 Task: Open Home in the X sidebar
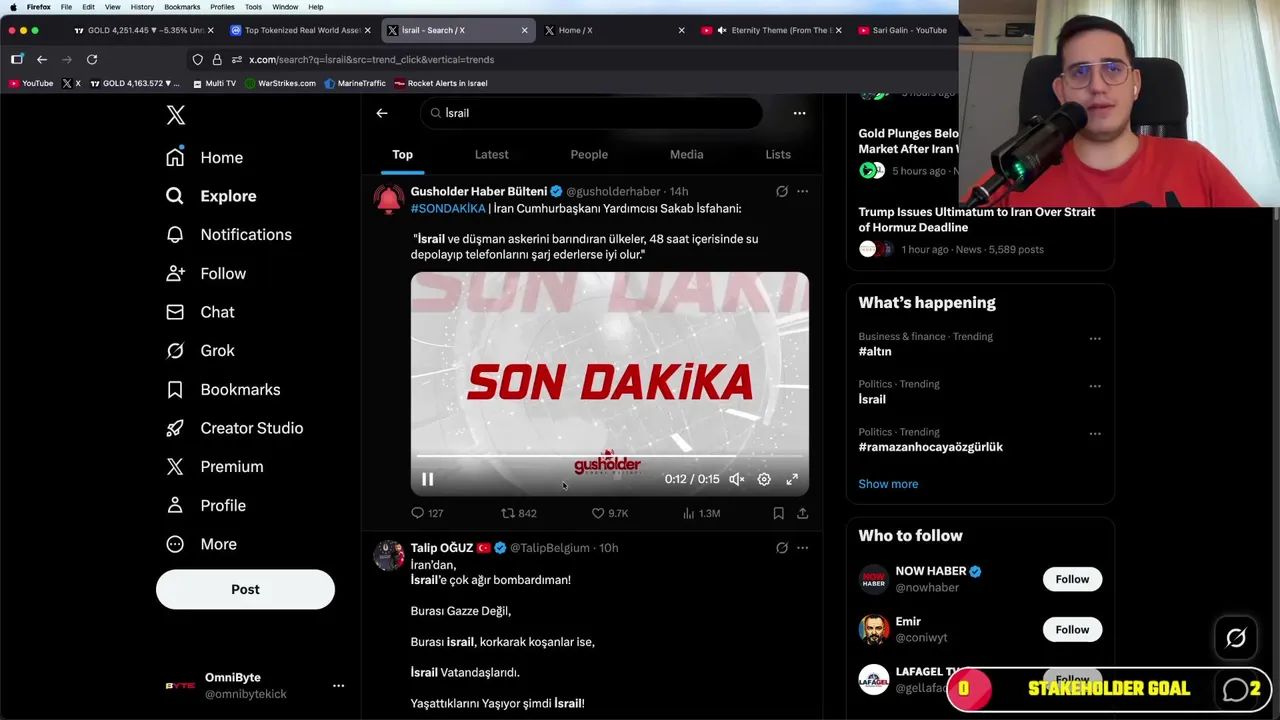coord(205,157)
